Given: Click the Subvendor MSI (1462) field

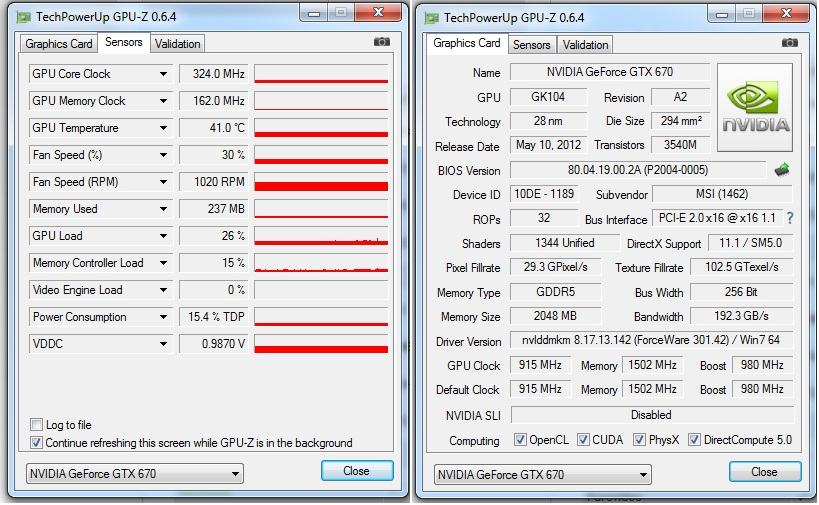Looking at the screenshot, I should (x=722, y=194).
